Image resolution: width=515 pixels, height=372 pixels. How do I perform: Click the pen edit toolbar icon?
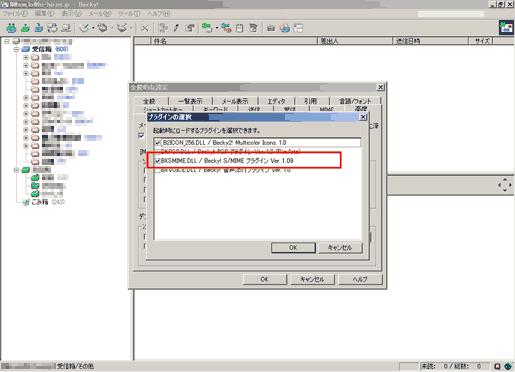tap(176, 28)
